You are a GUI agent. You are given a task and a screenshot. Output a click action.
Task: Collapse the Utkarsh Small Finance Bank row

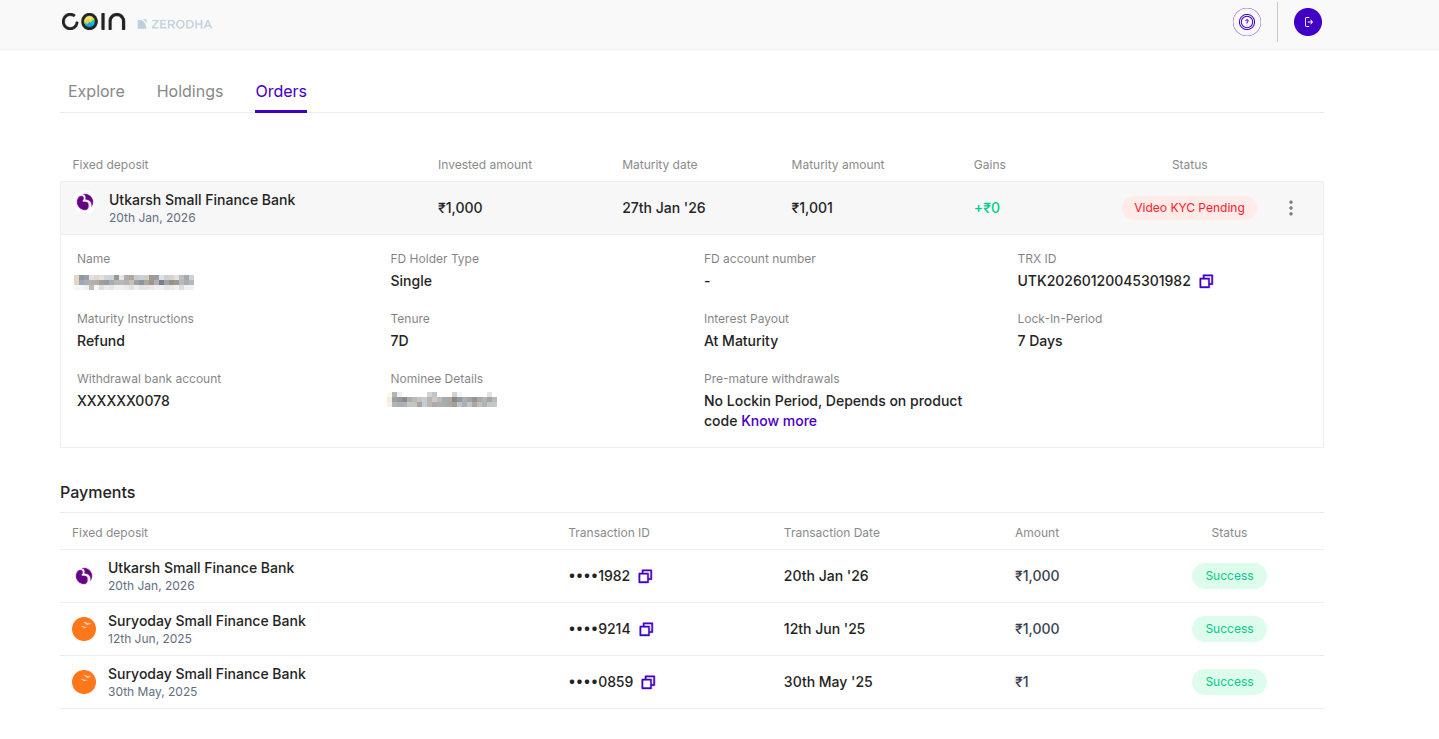coord(202,200)
